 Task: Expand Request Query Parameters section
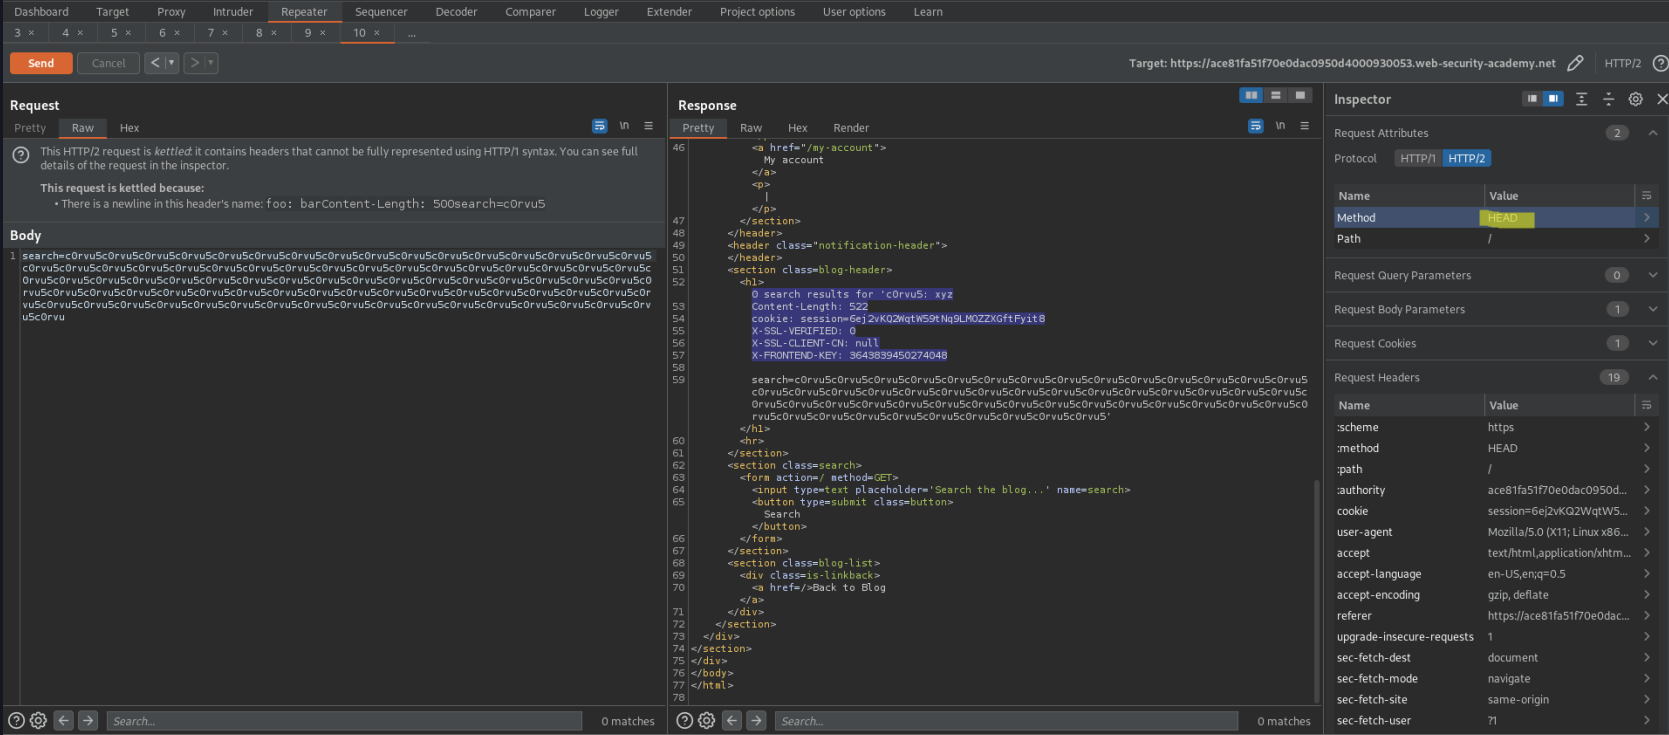(x=1653, y=275)
